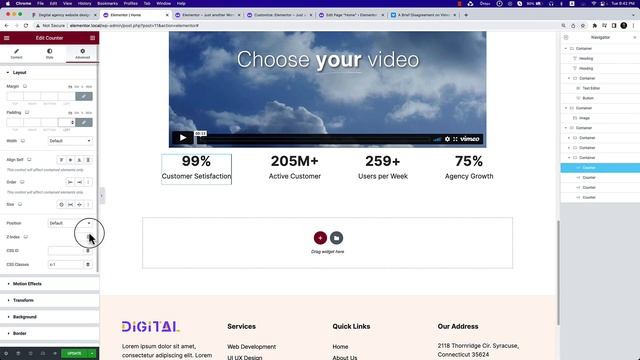Open the Chrome View menu
This screenshot has height=360, width=640.
pyautogui.click(x=67, y=3)
